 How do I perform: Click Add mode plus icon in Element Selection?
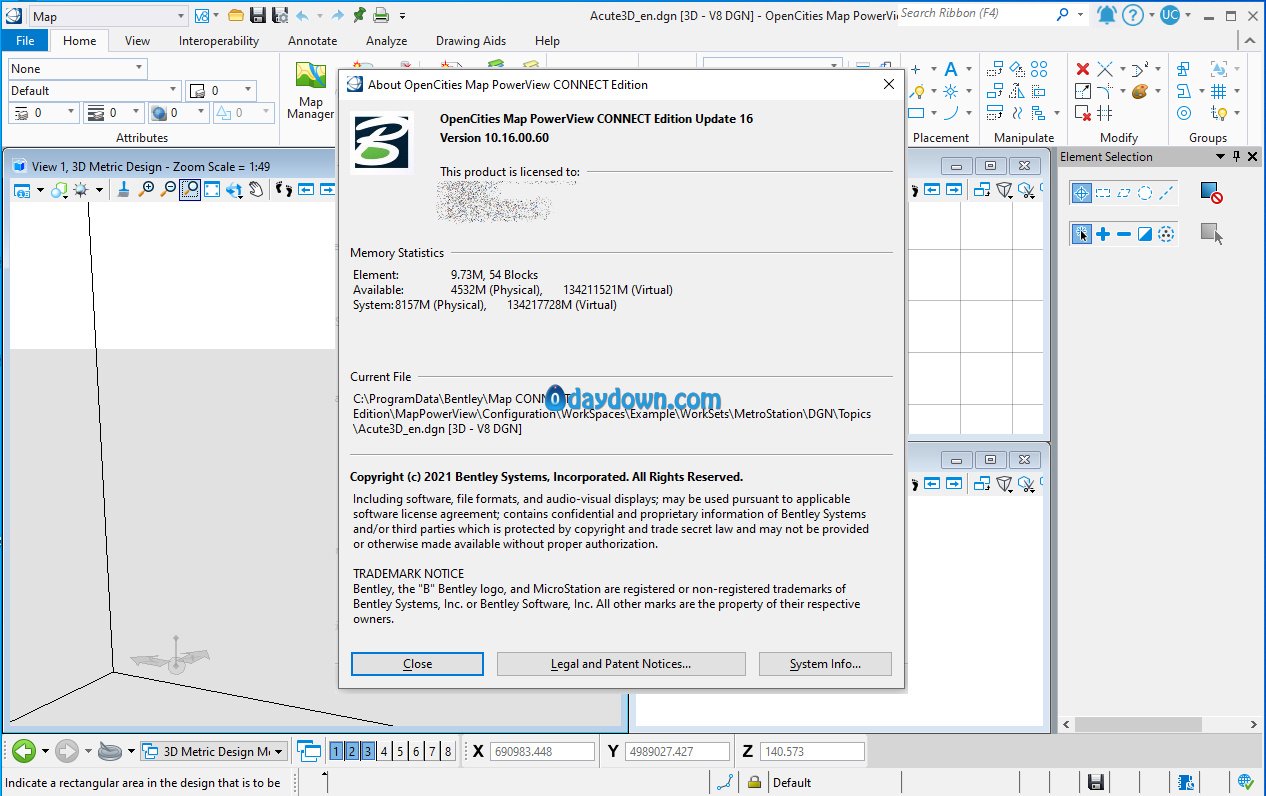pyautogui.click(x=1103, y=234)
